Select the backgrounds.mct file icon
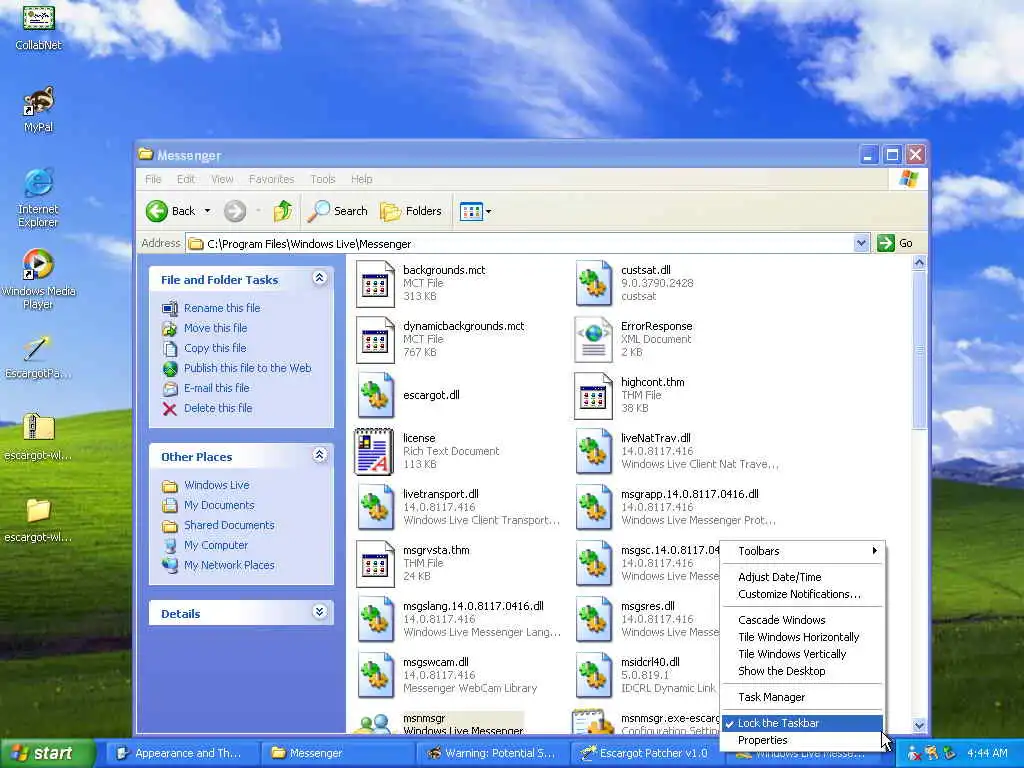The height and width of the screenshot is (768, 1024). point(375,283)
